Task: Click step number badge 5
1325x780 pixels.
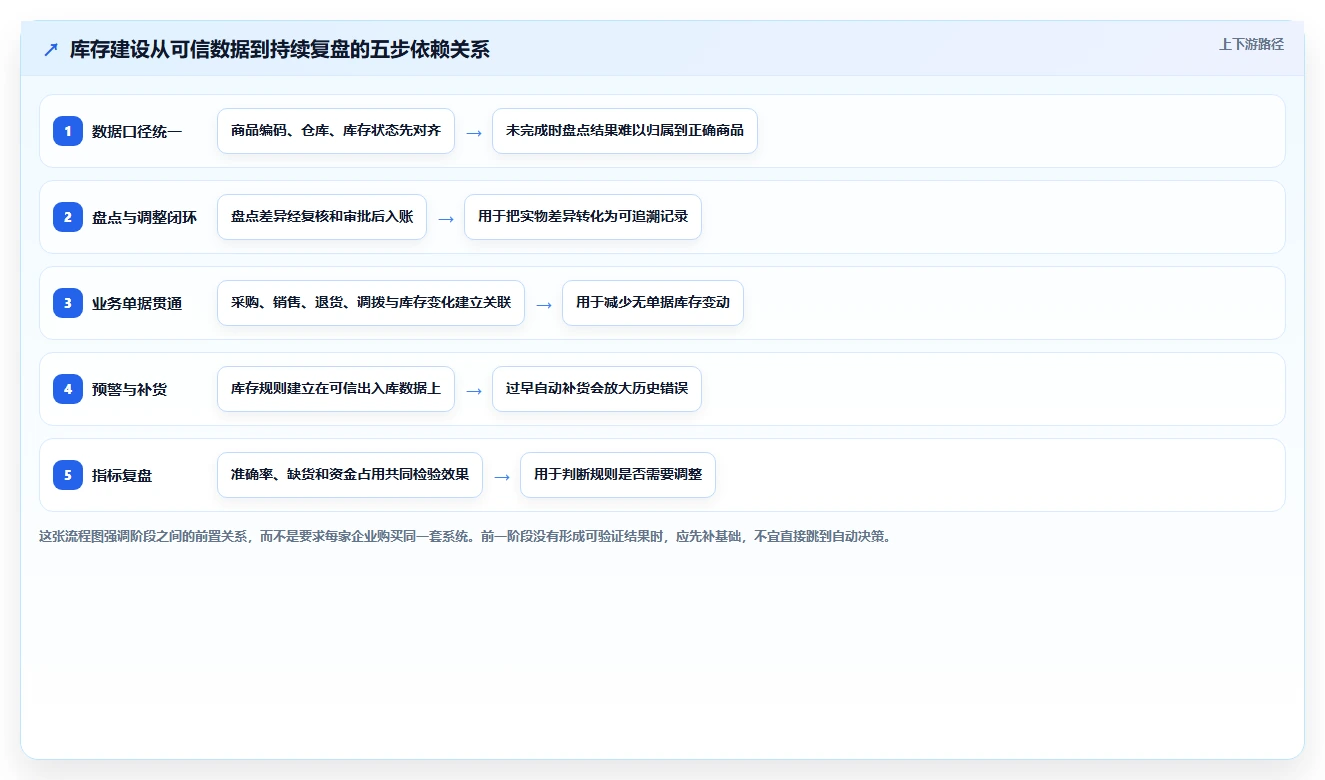Action: click(68, 475)
